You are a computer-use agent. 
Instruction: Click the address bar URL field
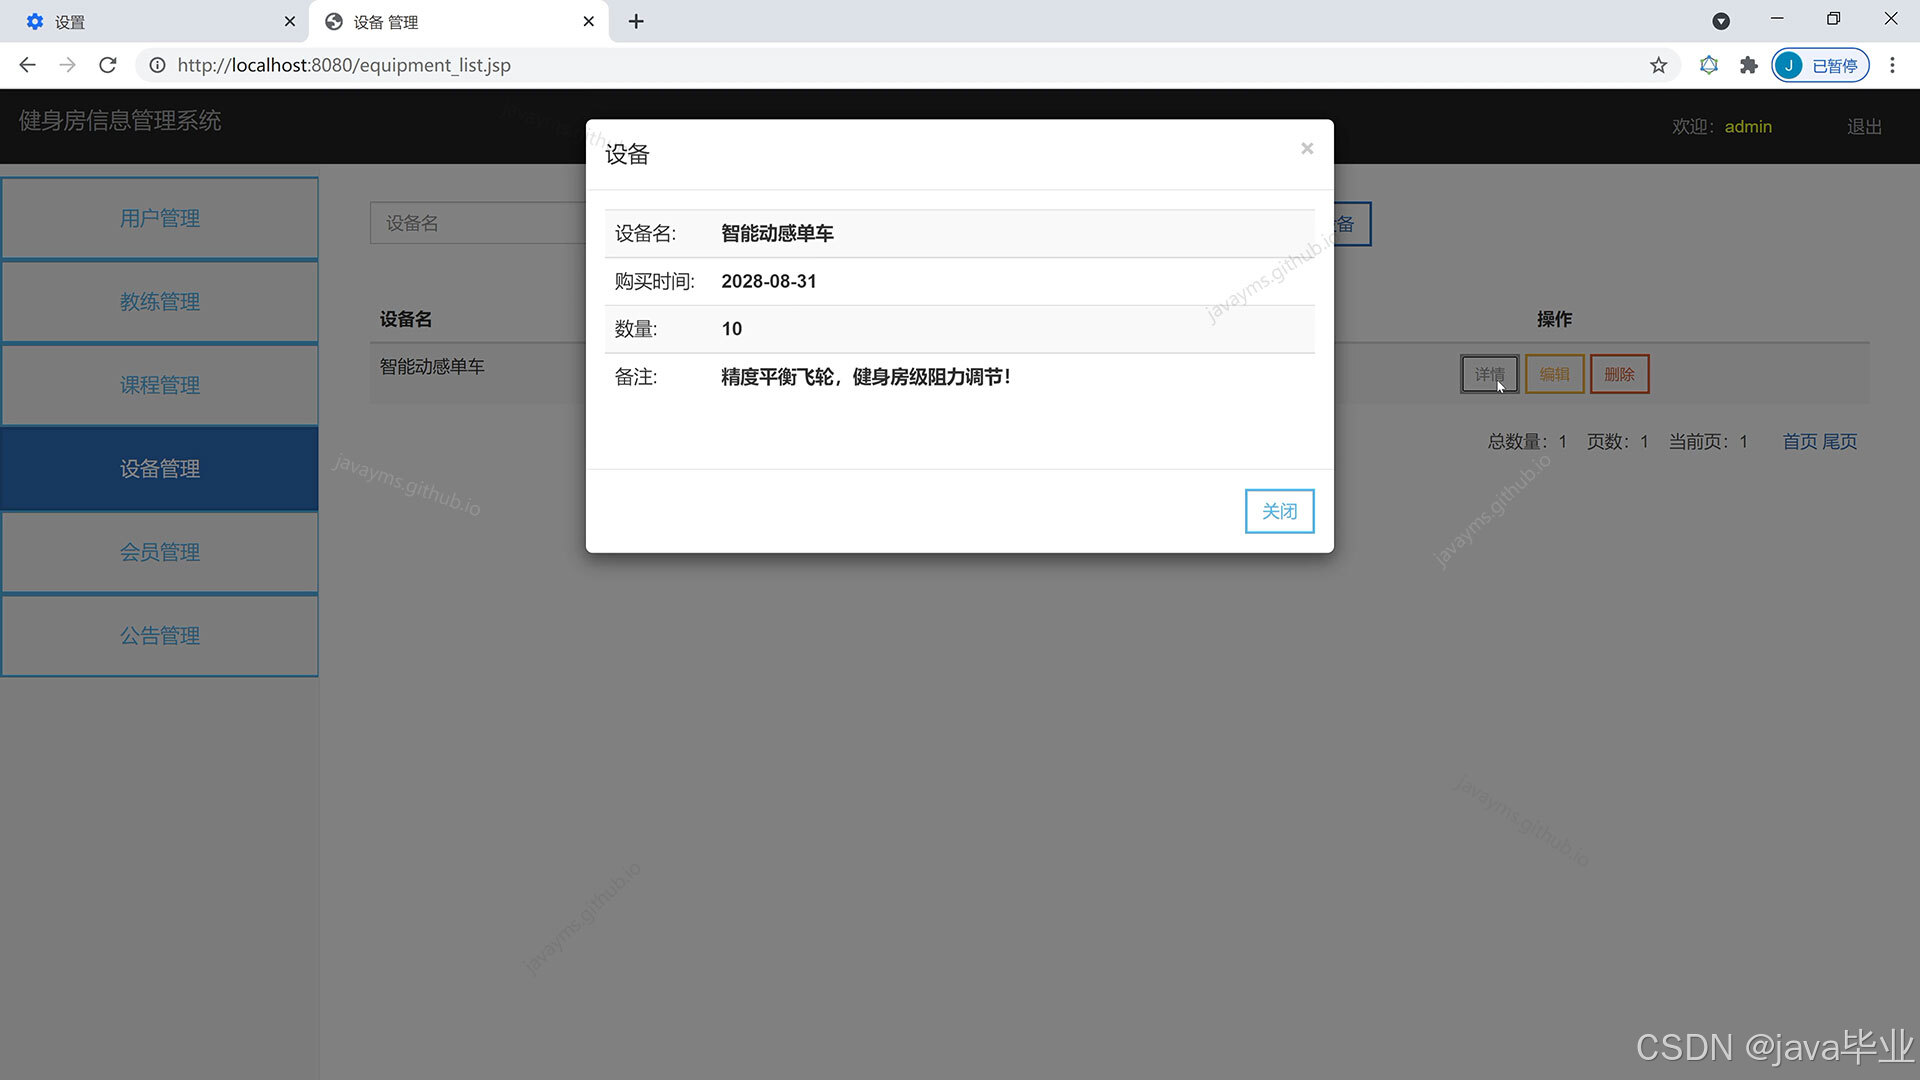click(900, 65)
